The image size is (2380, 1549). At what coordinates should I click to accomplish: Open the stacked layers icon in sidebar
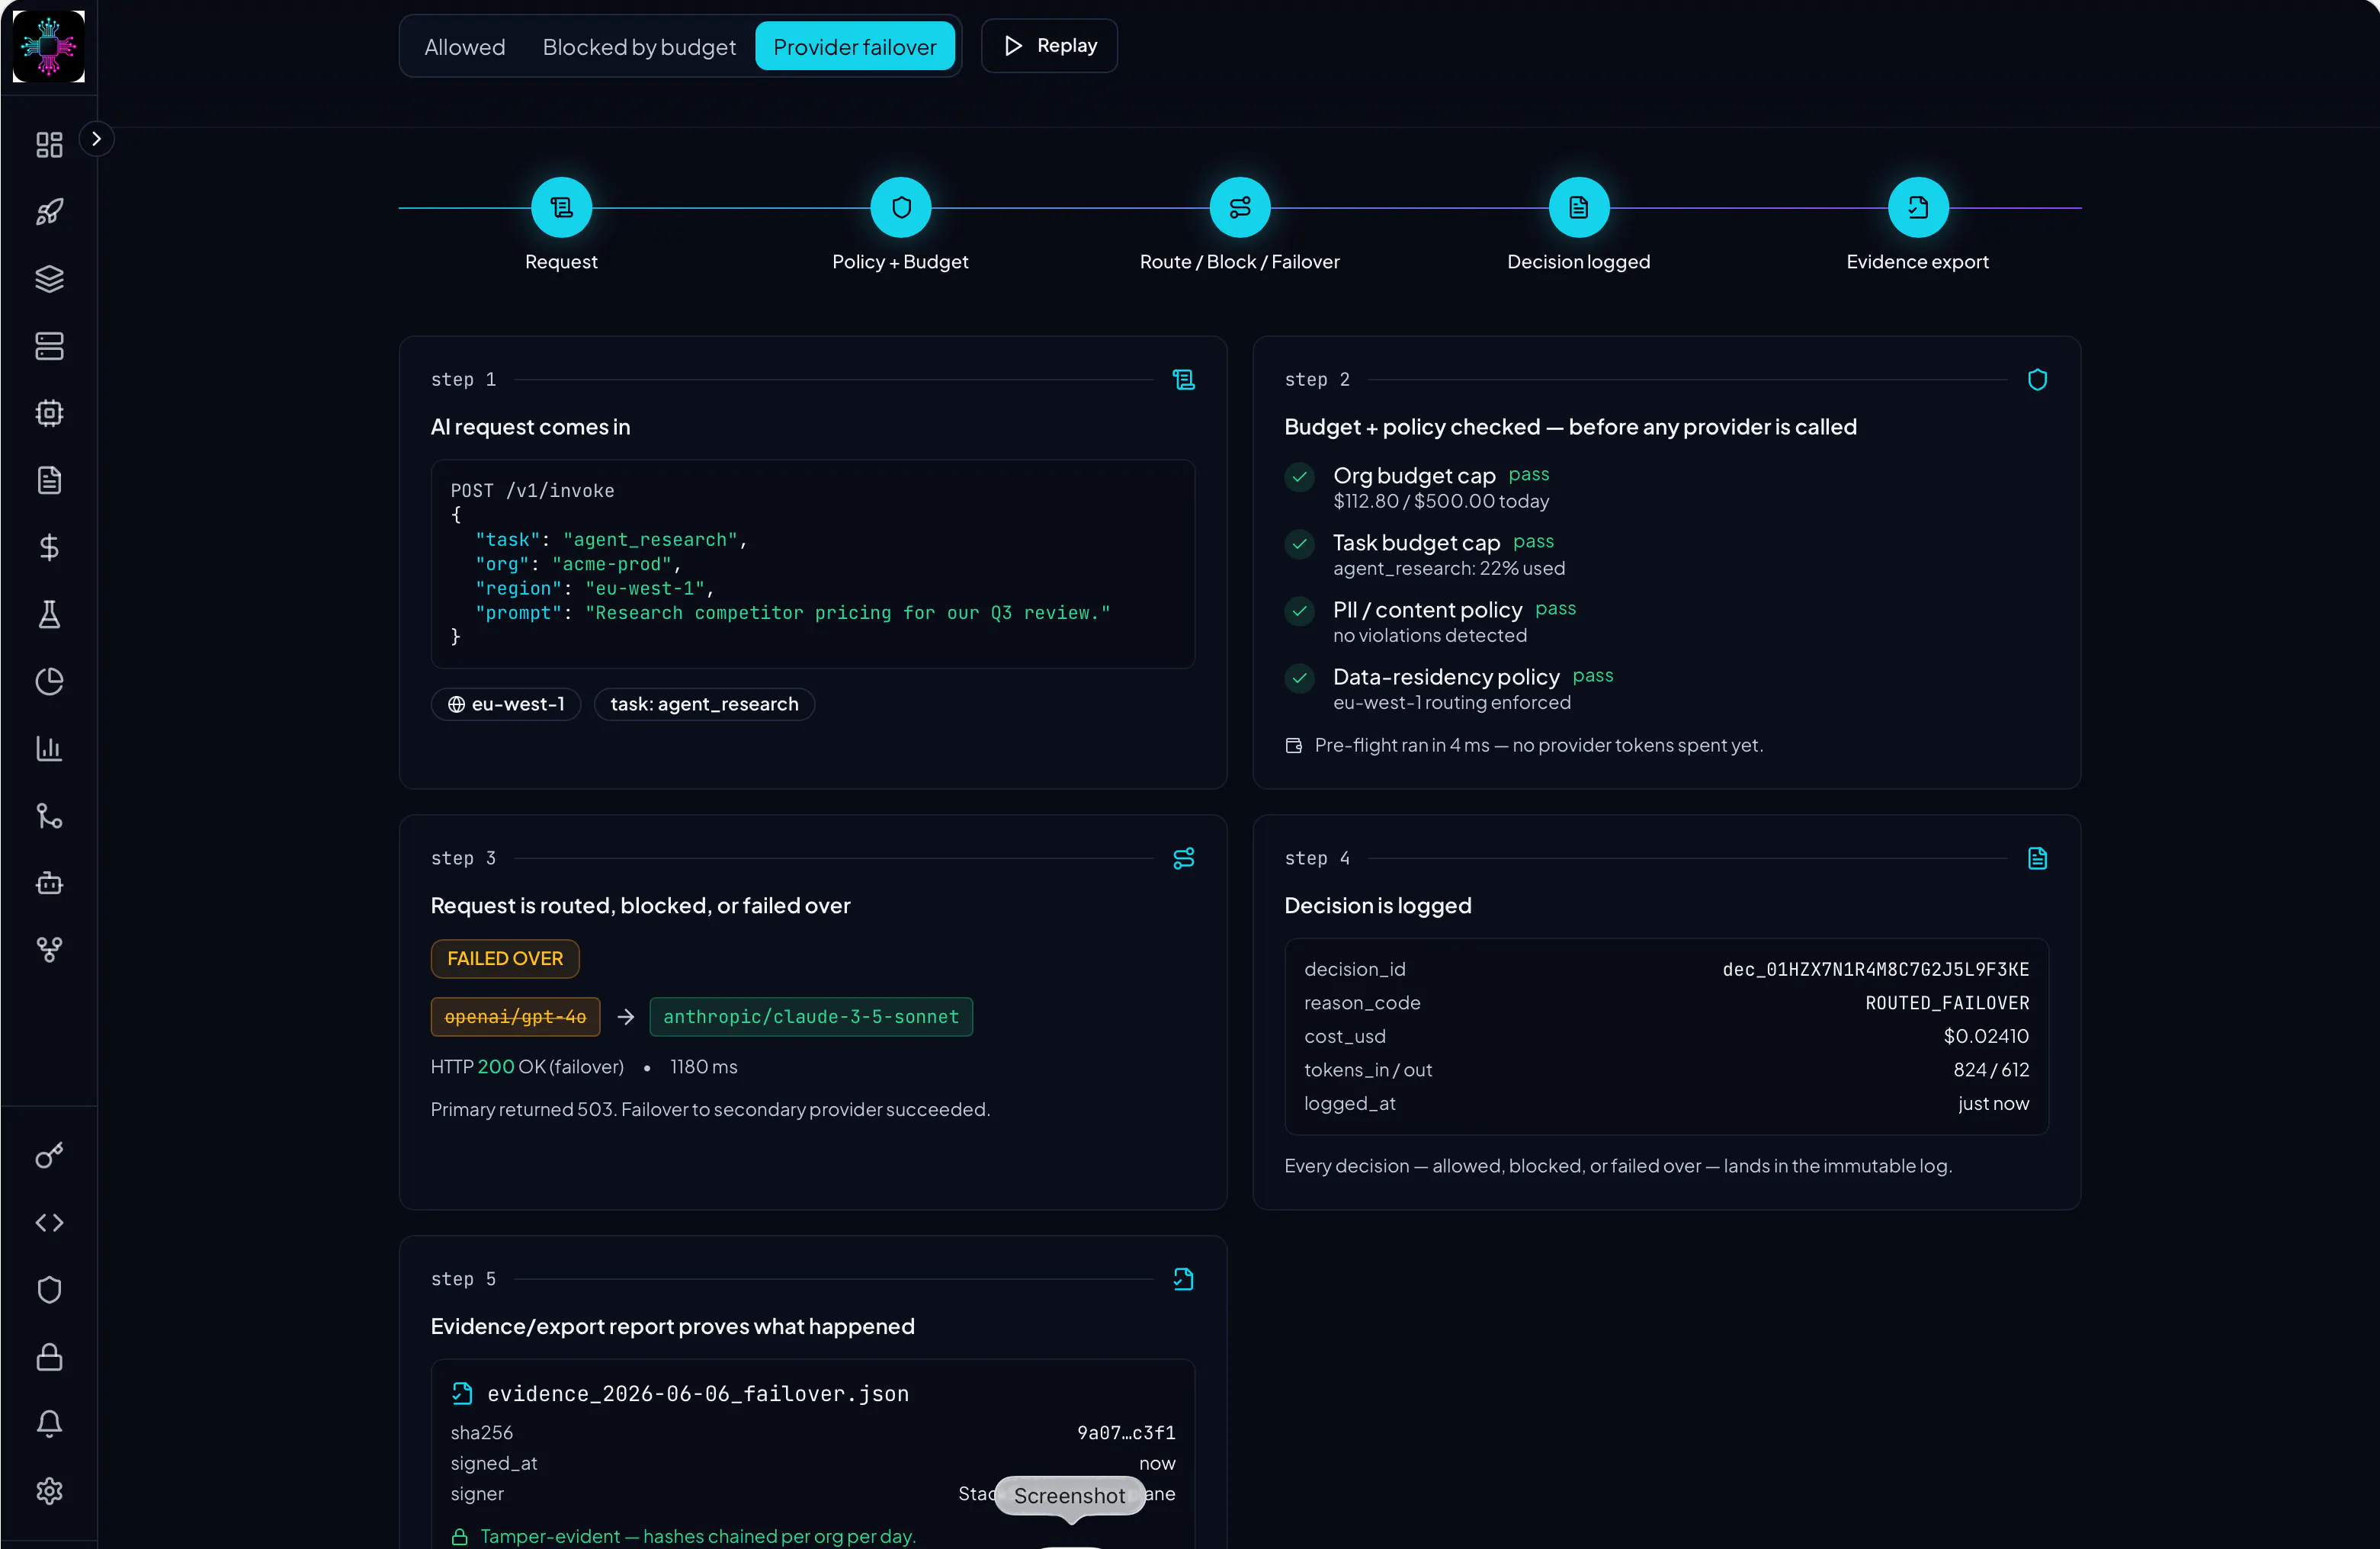[x=49, y=279]
